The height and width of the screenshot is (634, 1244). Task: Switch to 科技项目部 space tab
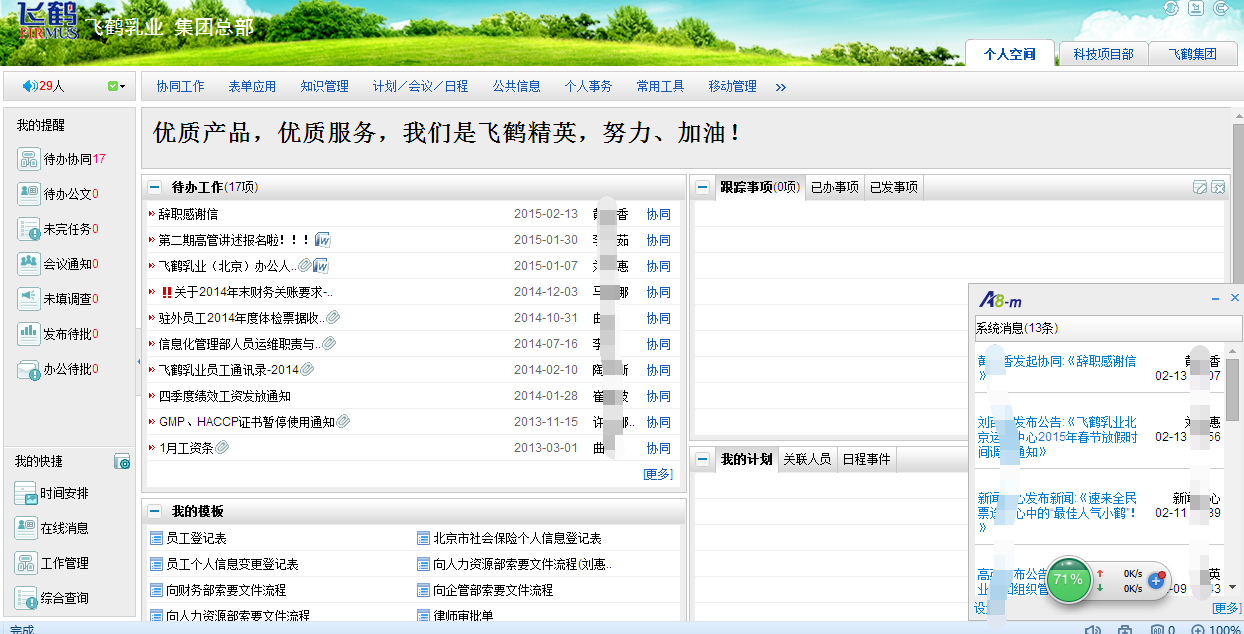pos(1103,55)
